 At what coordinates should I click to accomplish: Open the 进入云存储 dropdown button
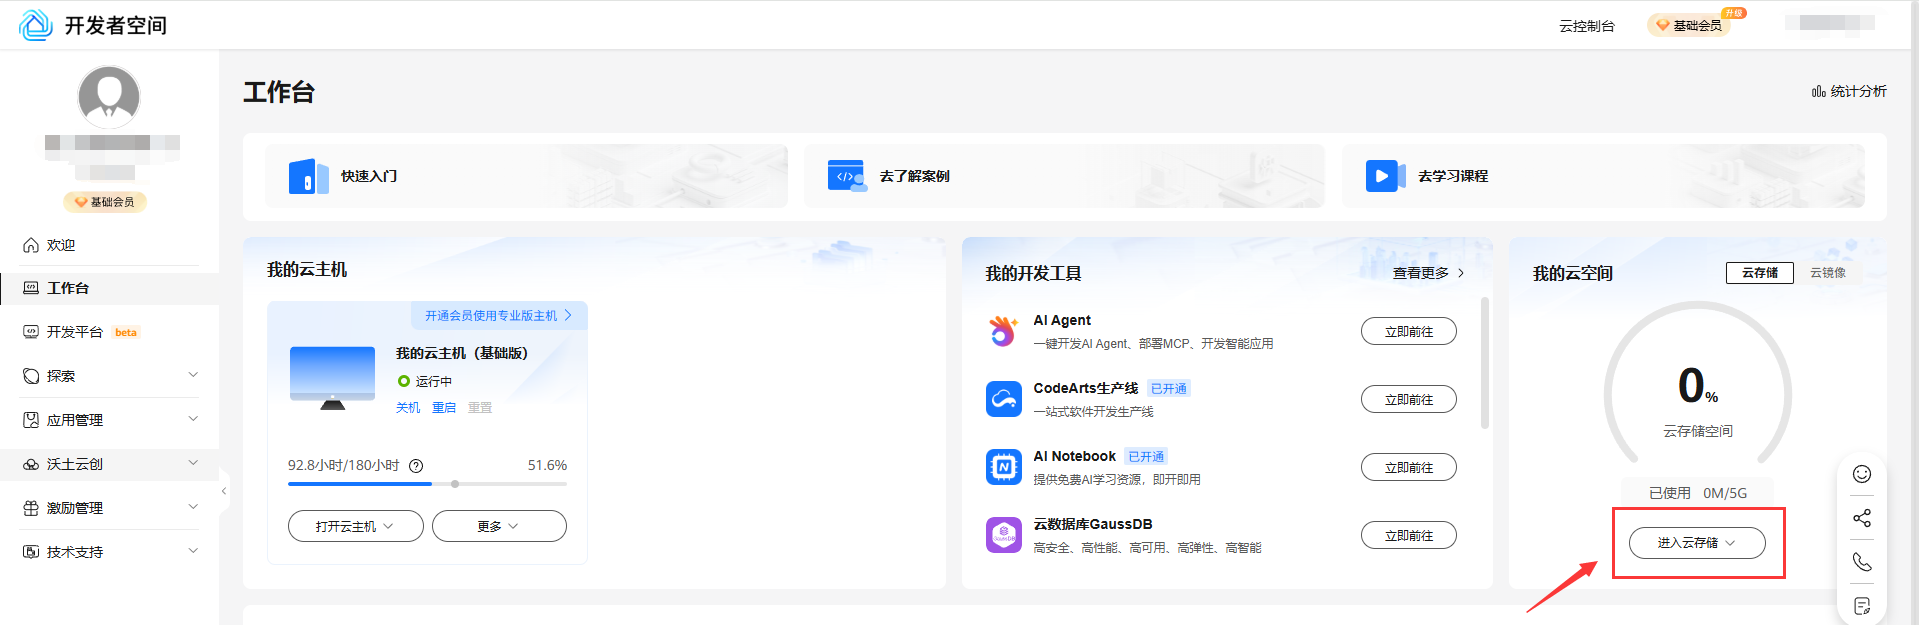point(1696,543)
